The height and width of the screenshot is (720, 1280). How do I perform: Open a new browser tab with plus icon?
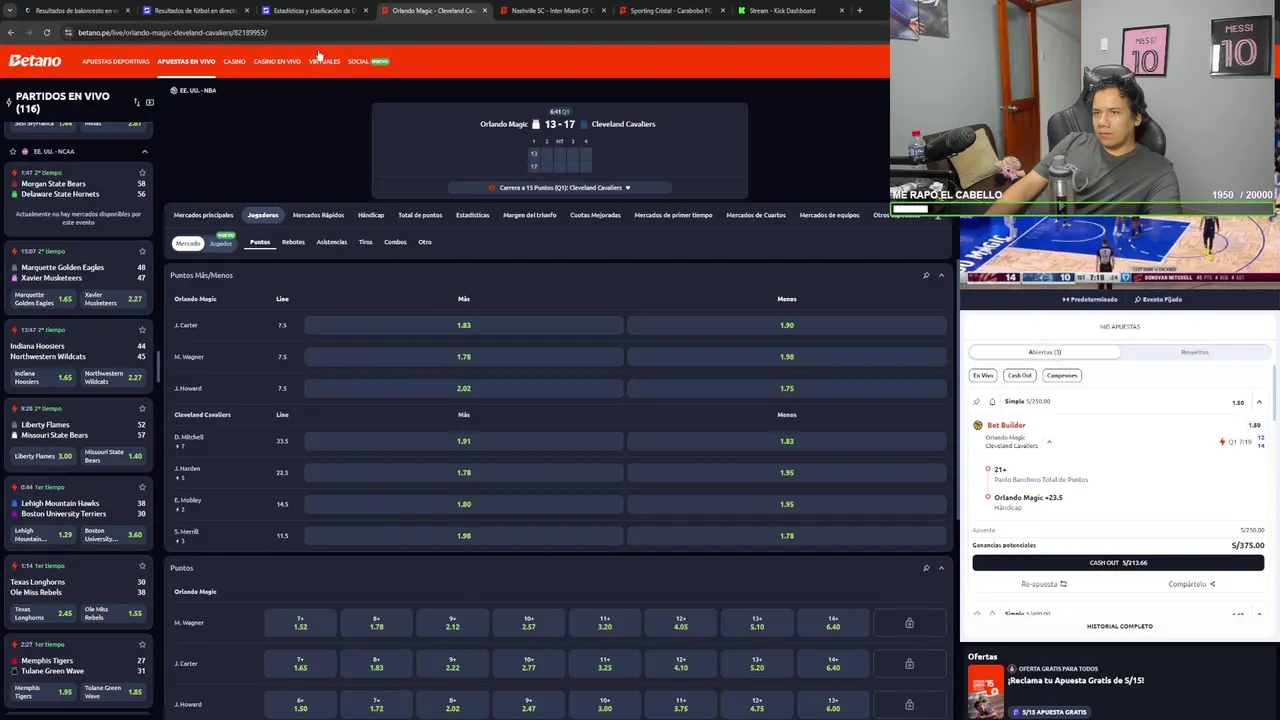859,10
